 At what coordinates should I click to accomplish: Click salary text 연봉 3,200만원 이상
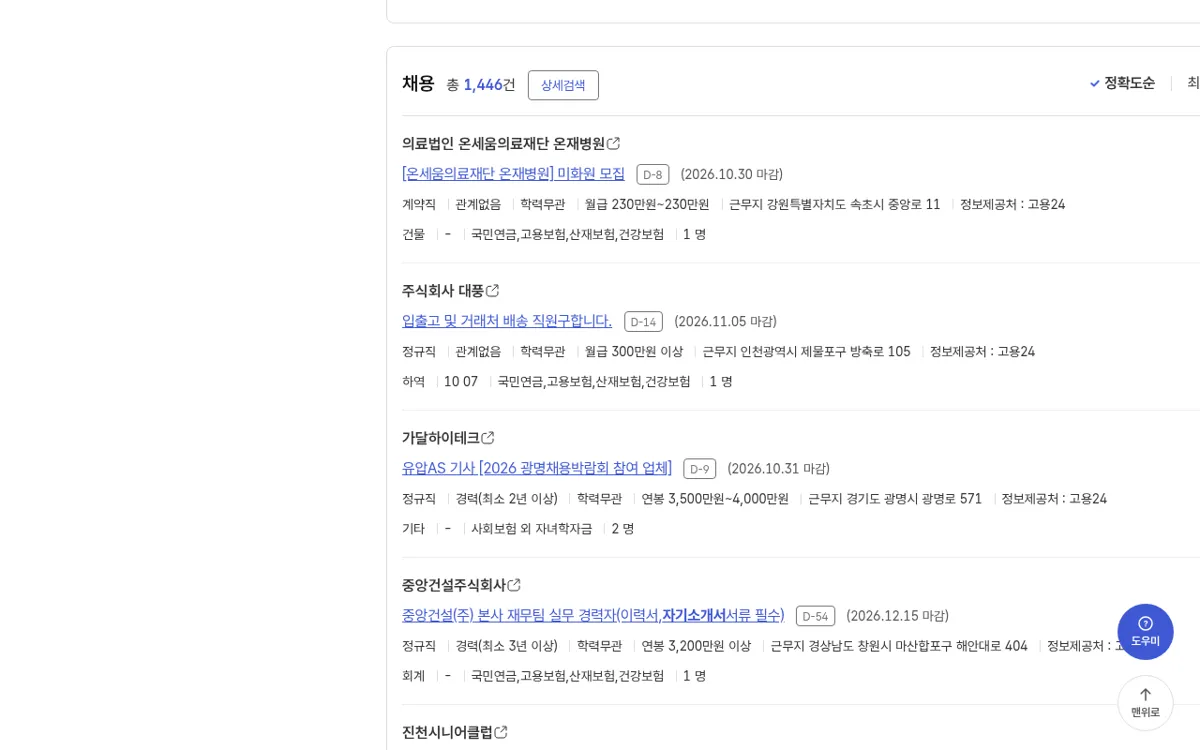[x=696, y=645]
